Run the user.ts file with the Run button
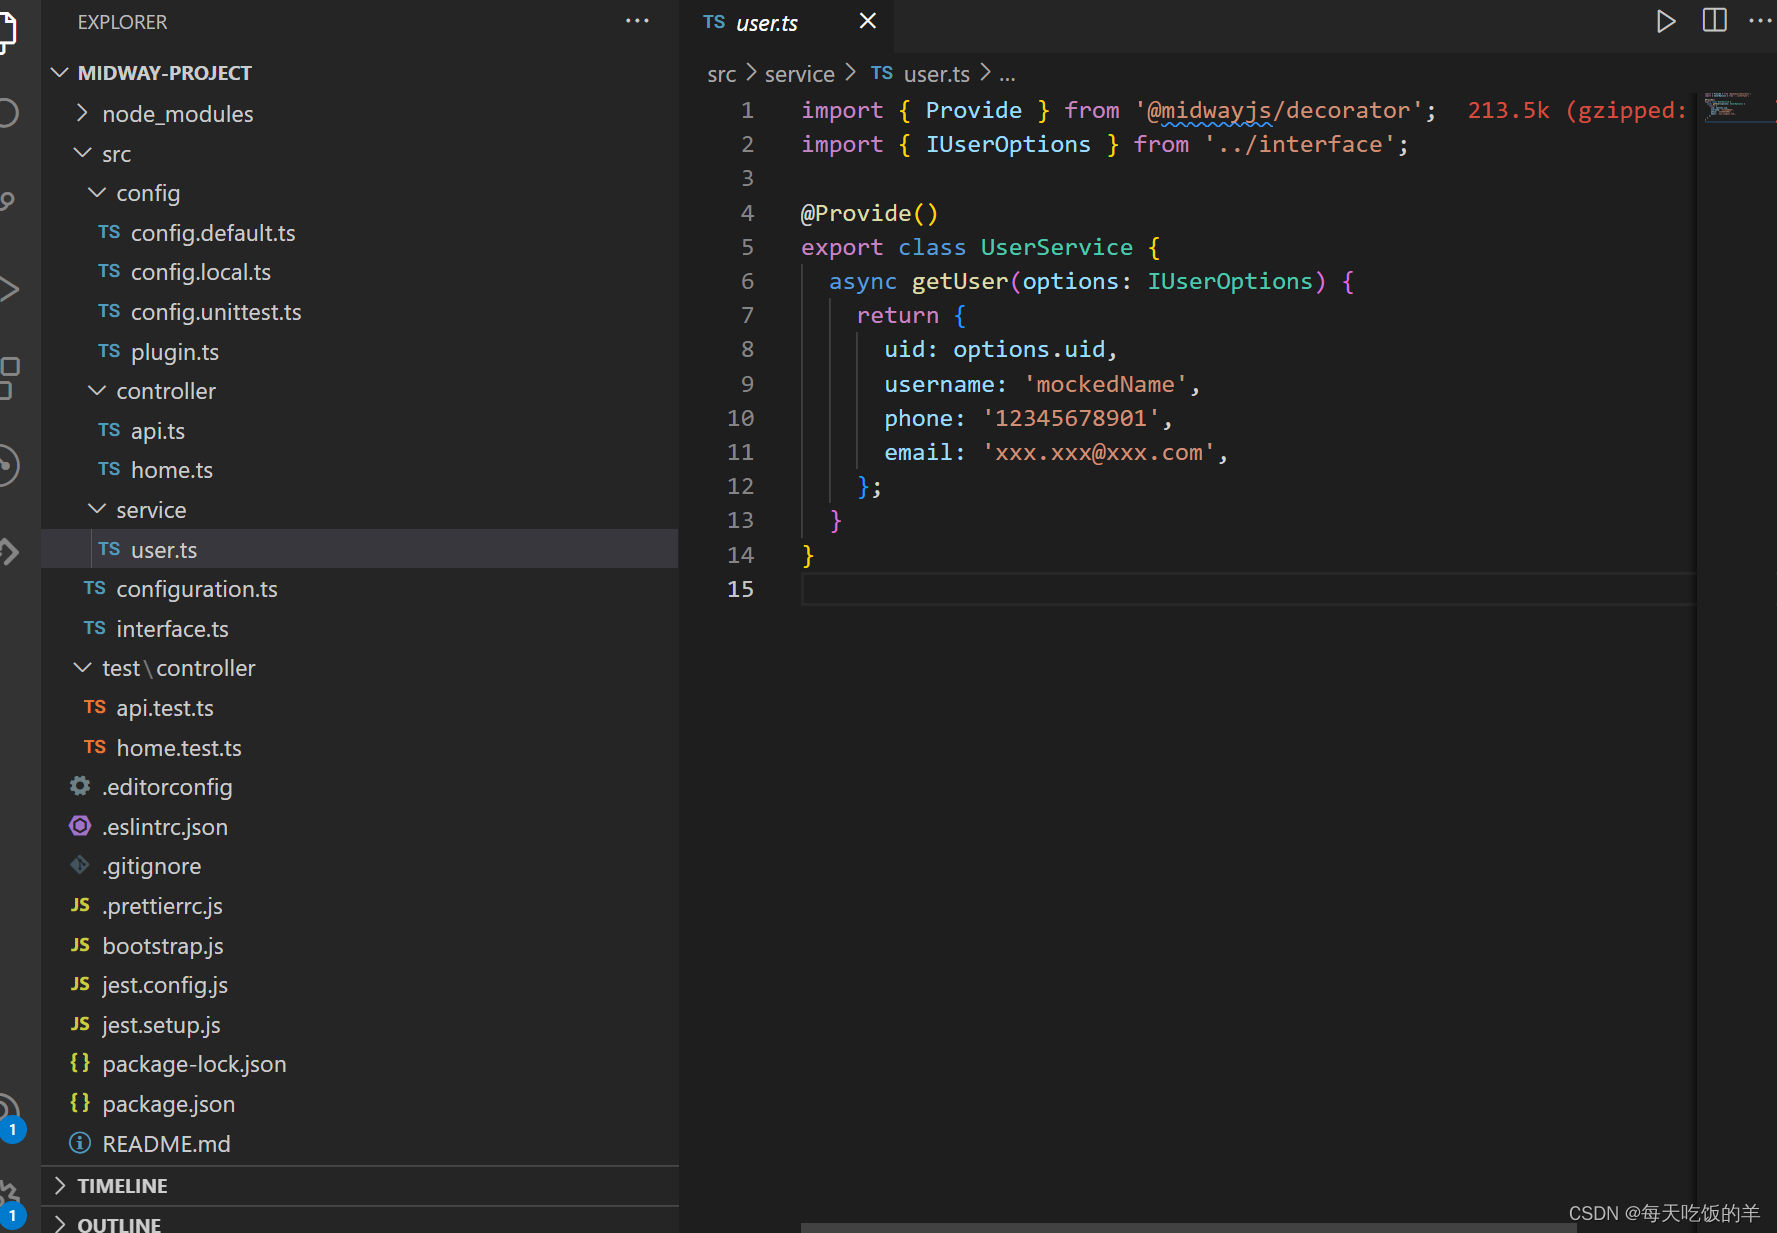The height and width of the screenshot is (1233, 1777). pyautogui.click(x=1666, y=21)
